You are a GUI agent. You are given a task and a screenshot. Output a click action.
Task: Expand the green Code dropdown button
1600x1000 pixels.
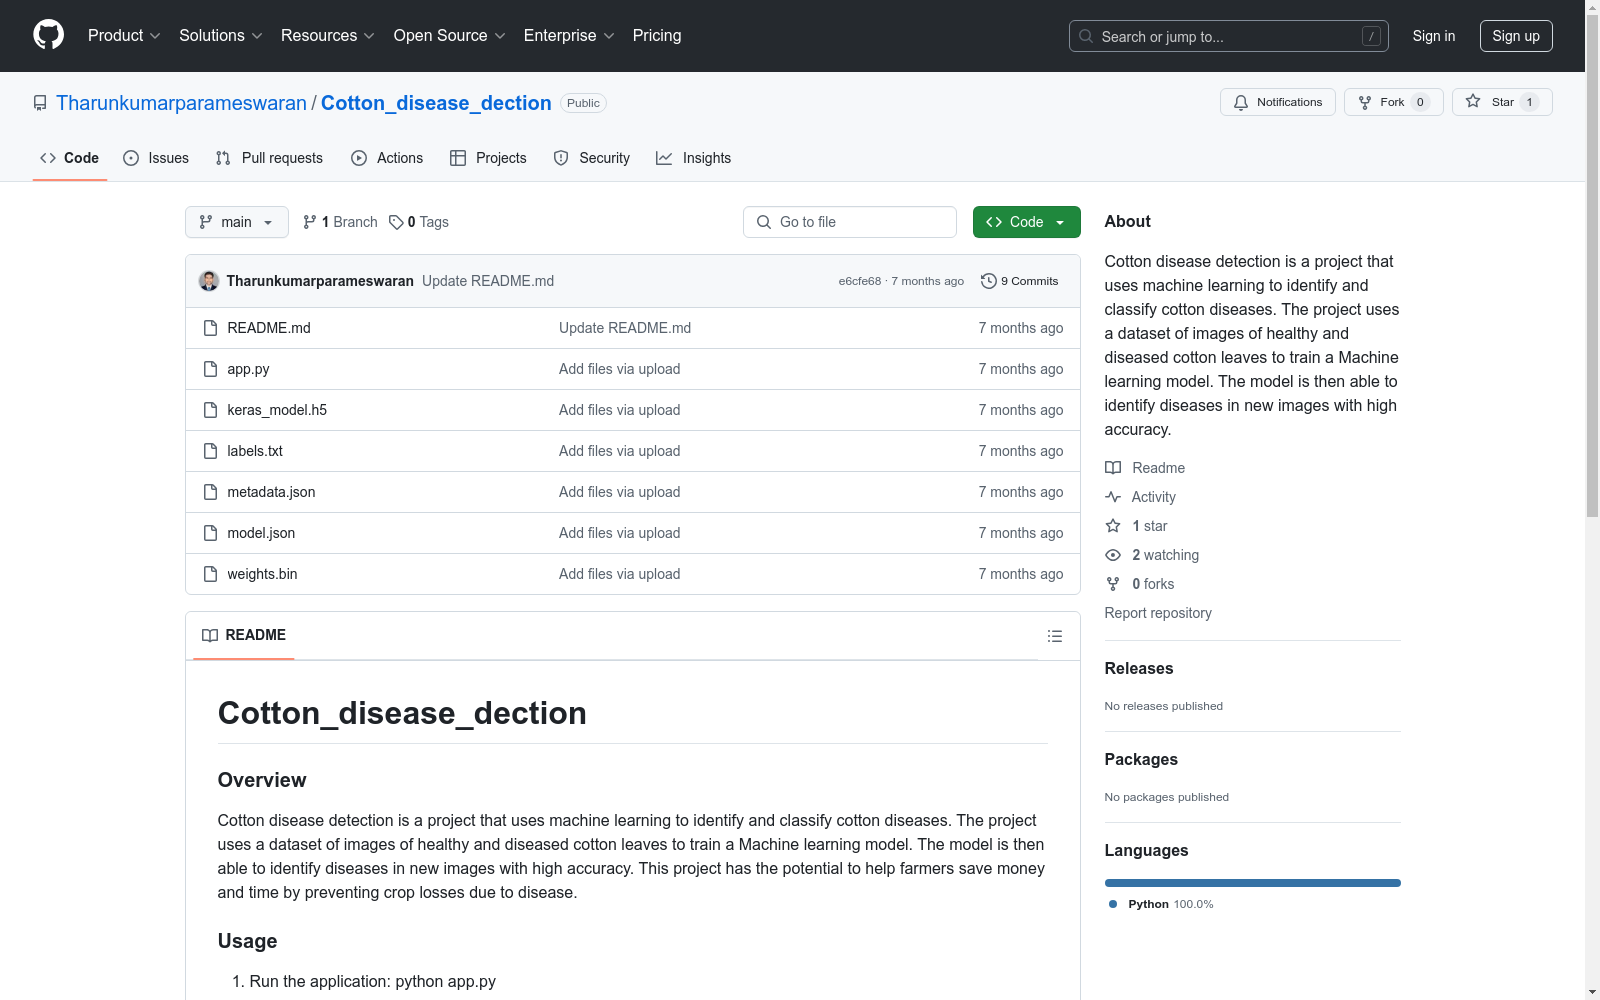1026,222
